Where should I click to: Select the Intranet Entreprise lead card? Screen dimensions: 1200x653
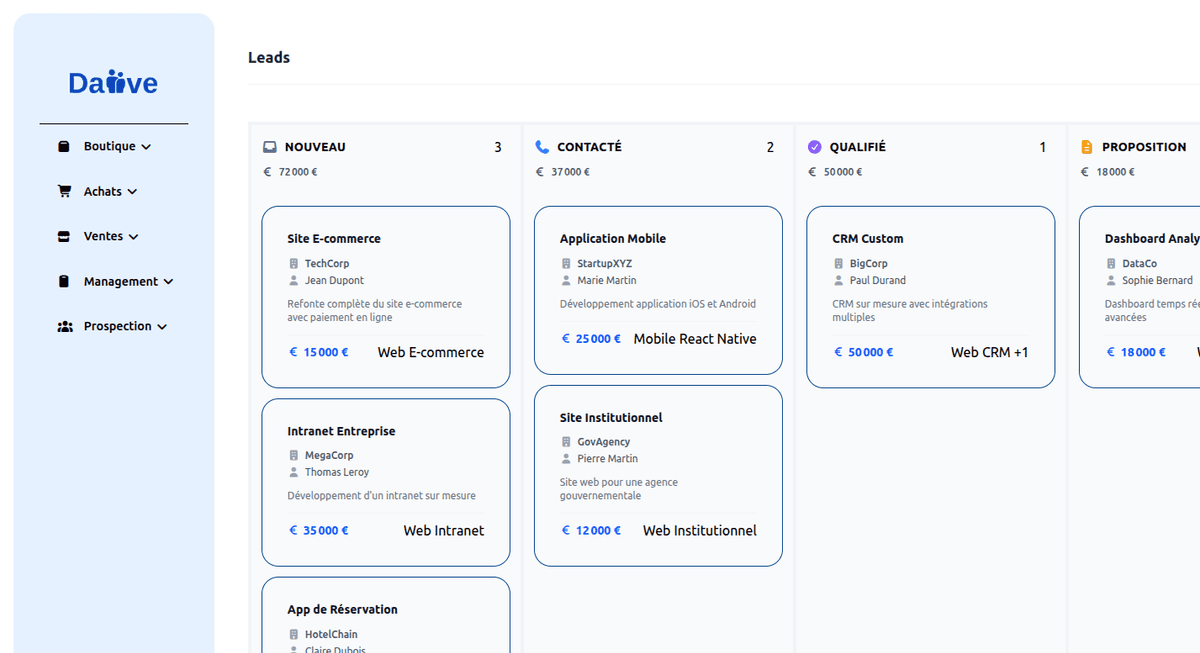tap(385, 482)
